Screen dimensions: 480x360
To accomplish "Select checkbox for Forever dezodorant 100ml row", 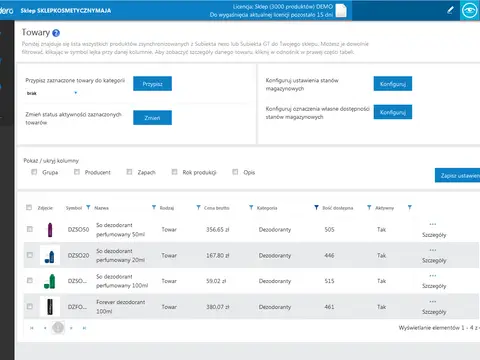I will [30, 306].
